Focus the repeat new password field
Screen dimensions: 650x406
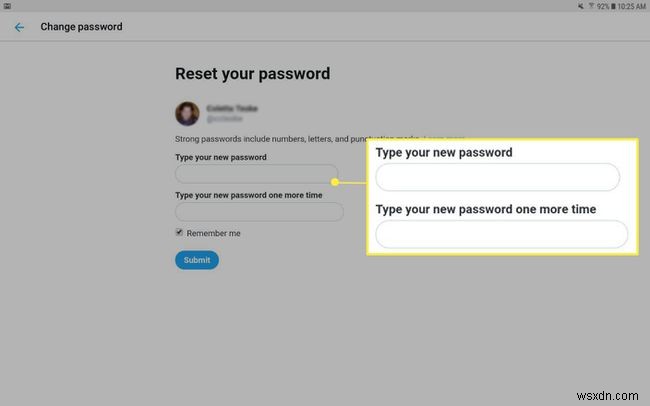tap(259, 212)
